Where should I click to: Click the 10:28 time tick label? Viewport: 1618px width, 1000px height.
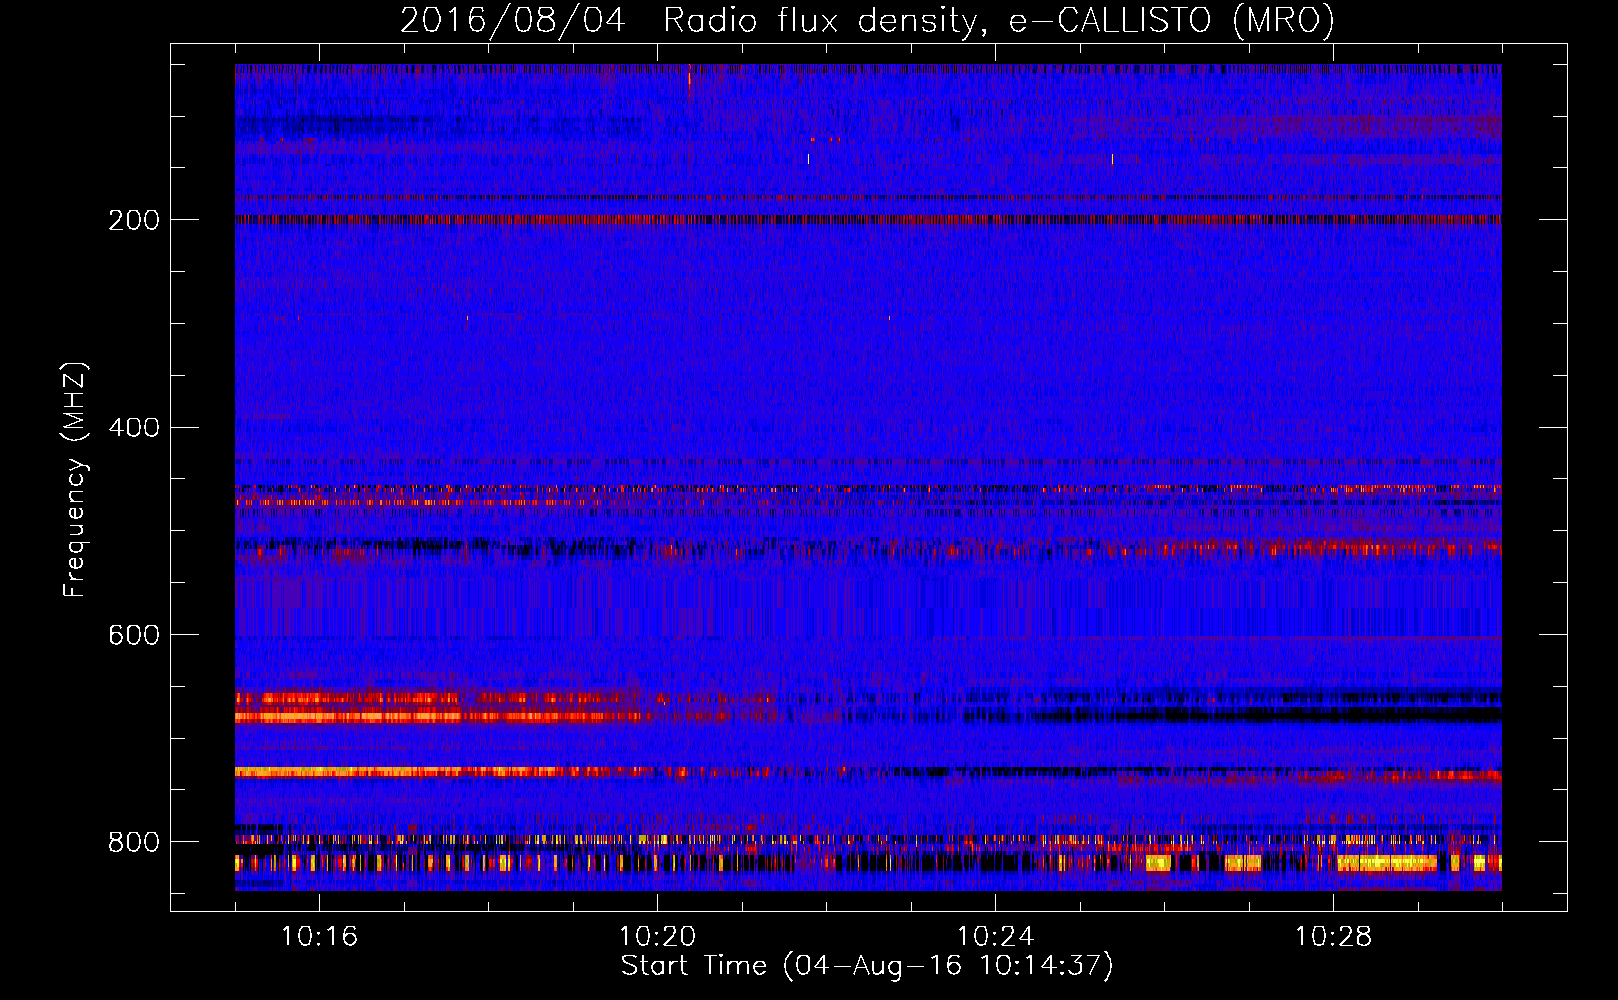click(x=1333, y=936)
